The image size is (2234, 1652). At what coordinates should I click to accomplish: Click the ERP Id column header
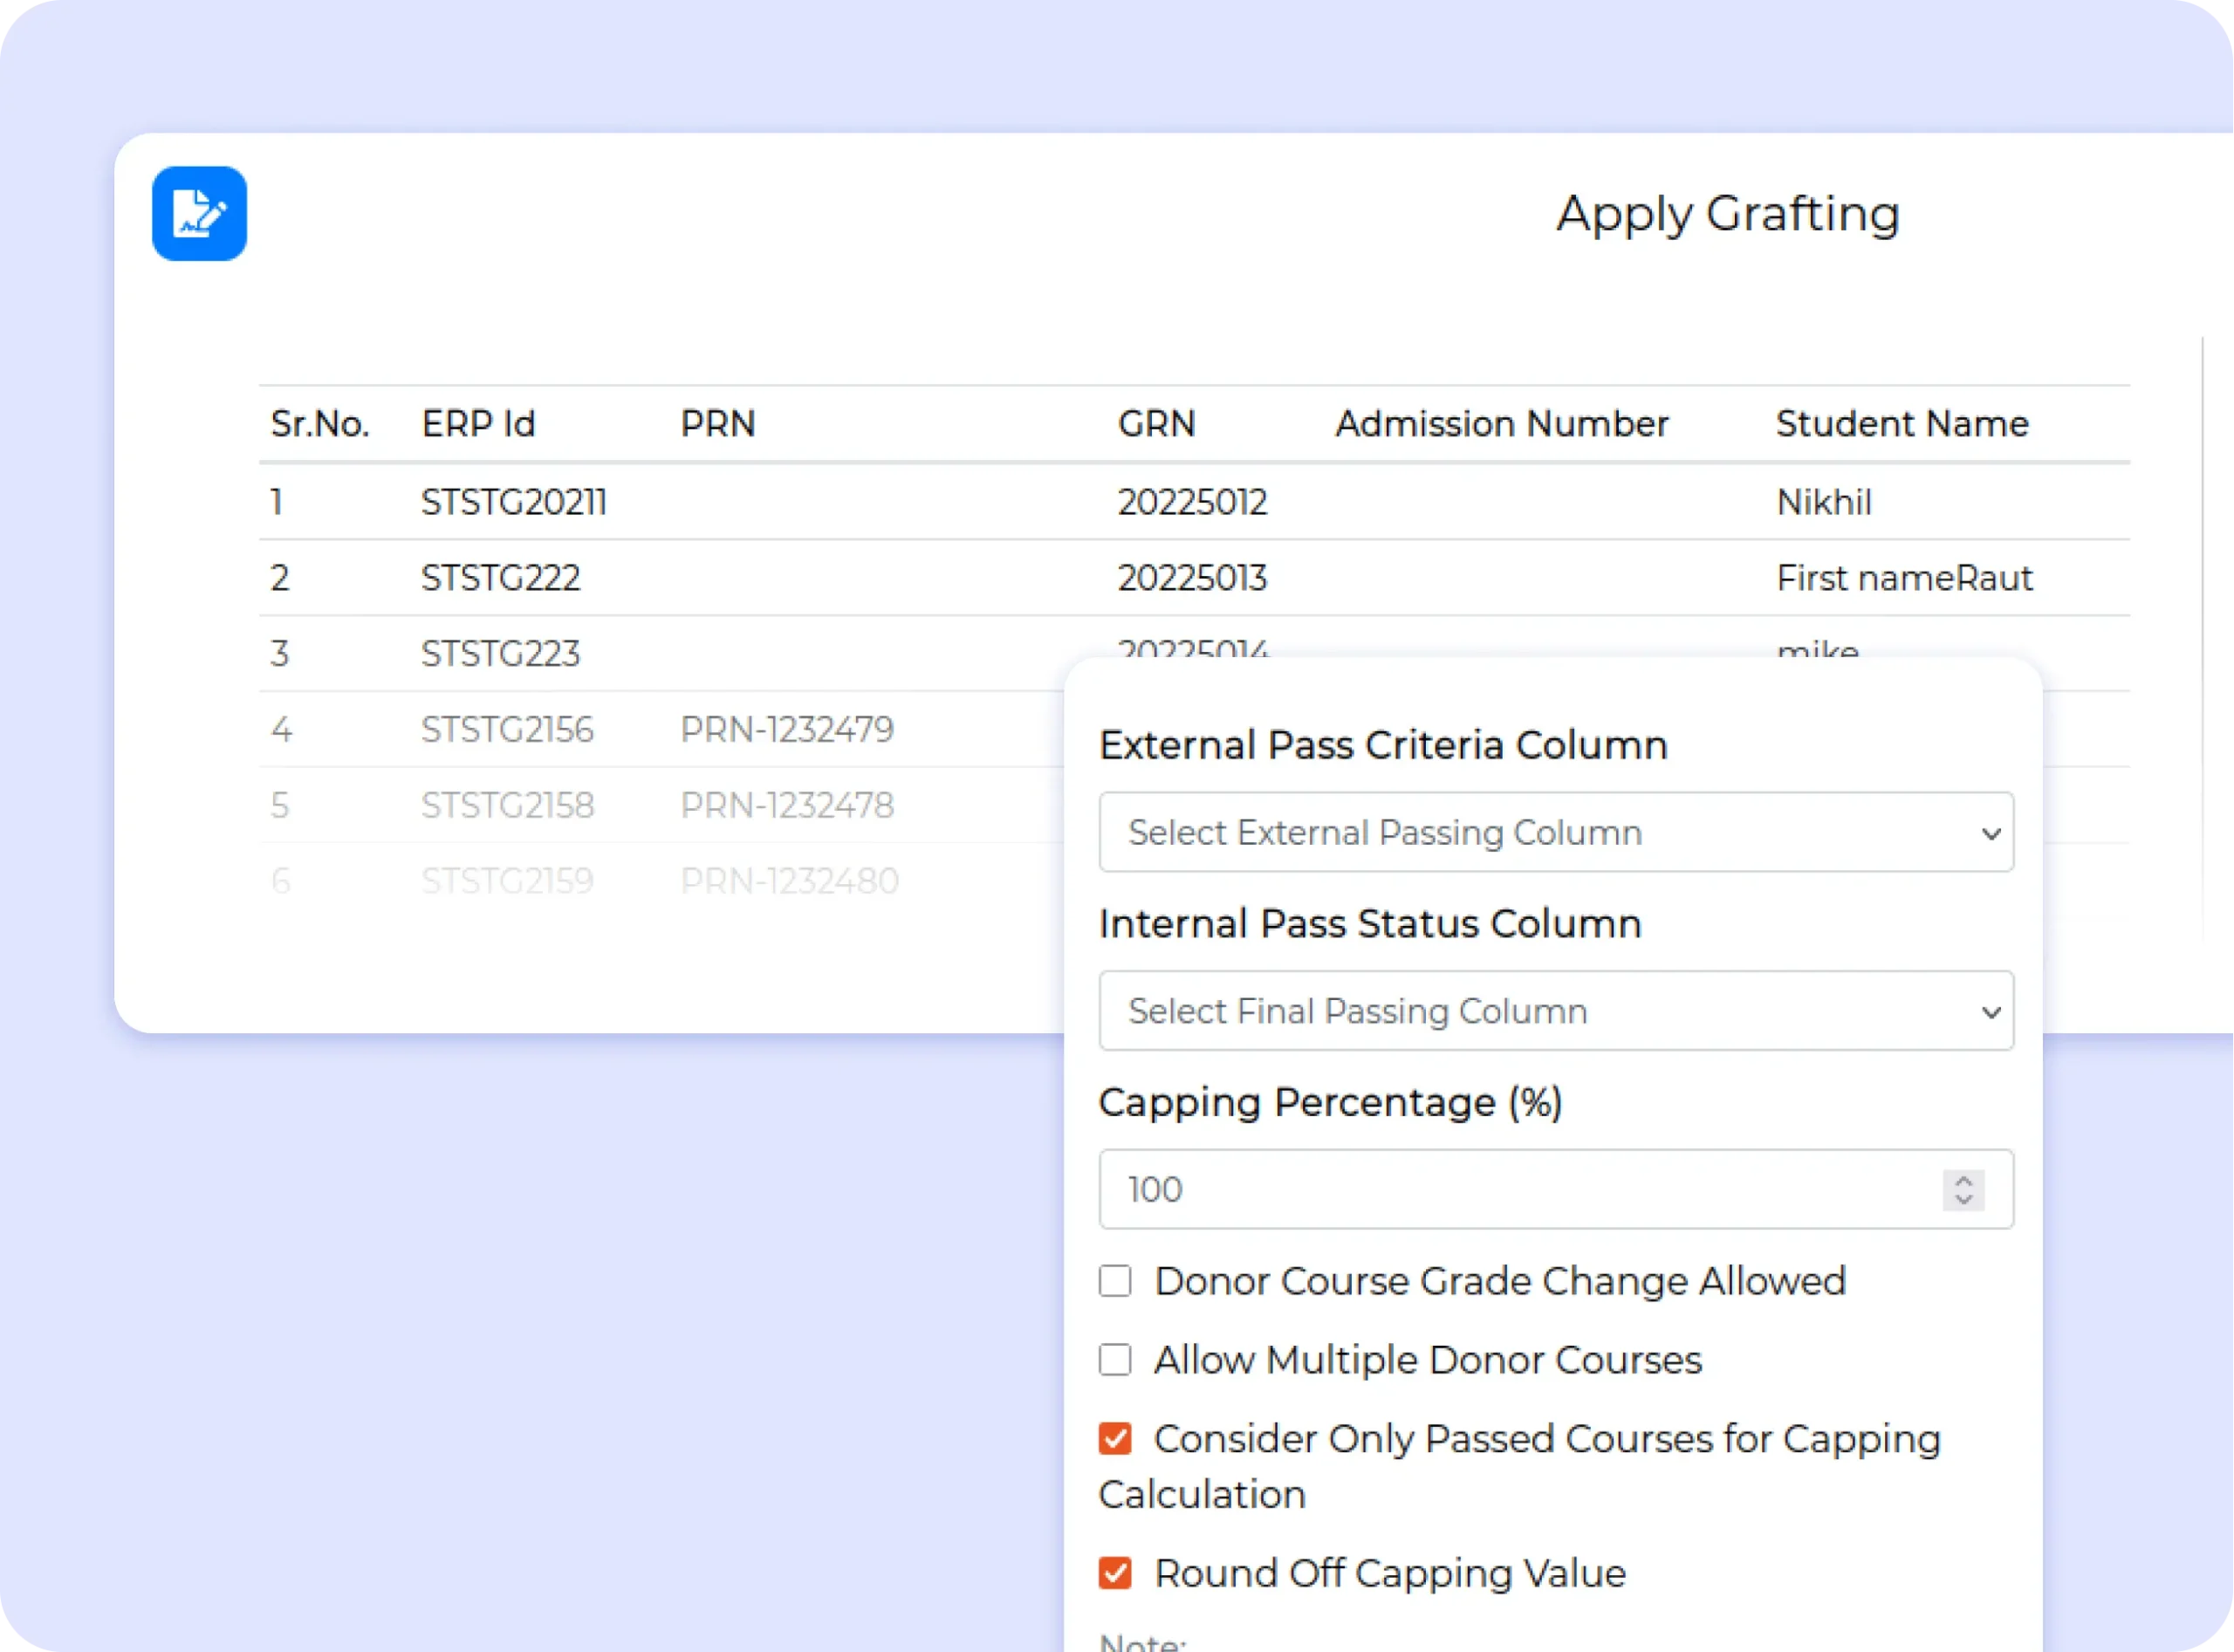(x=478, y=424)
